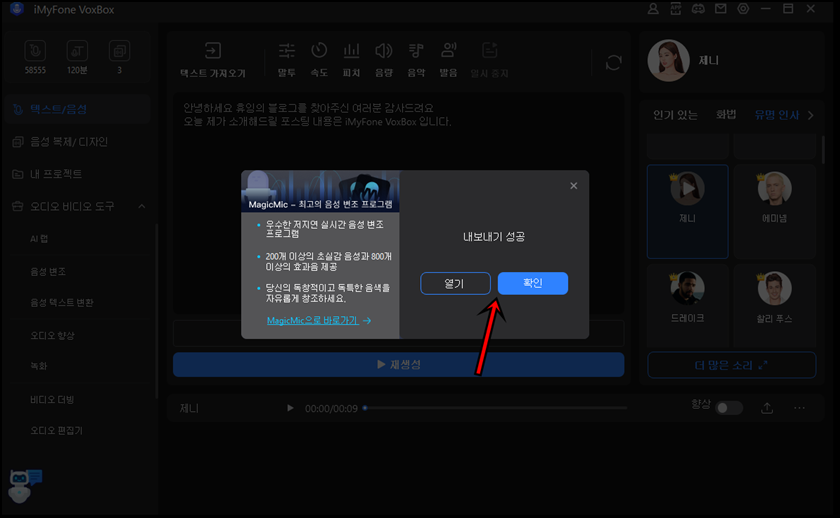The image size is (840, 518).
Task: Open 음성 텍스트 변환 tool
Action: 62,303
